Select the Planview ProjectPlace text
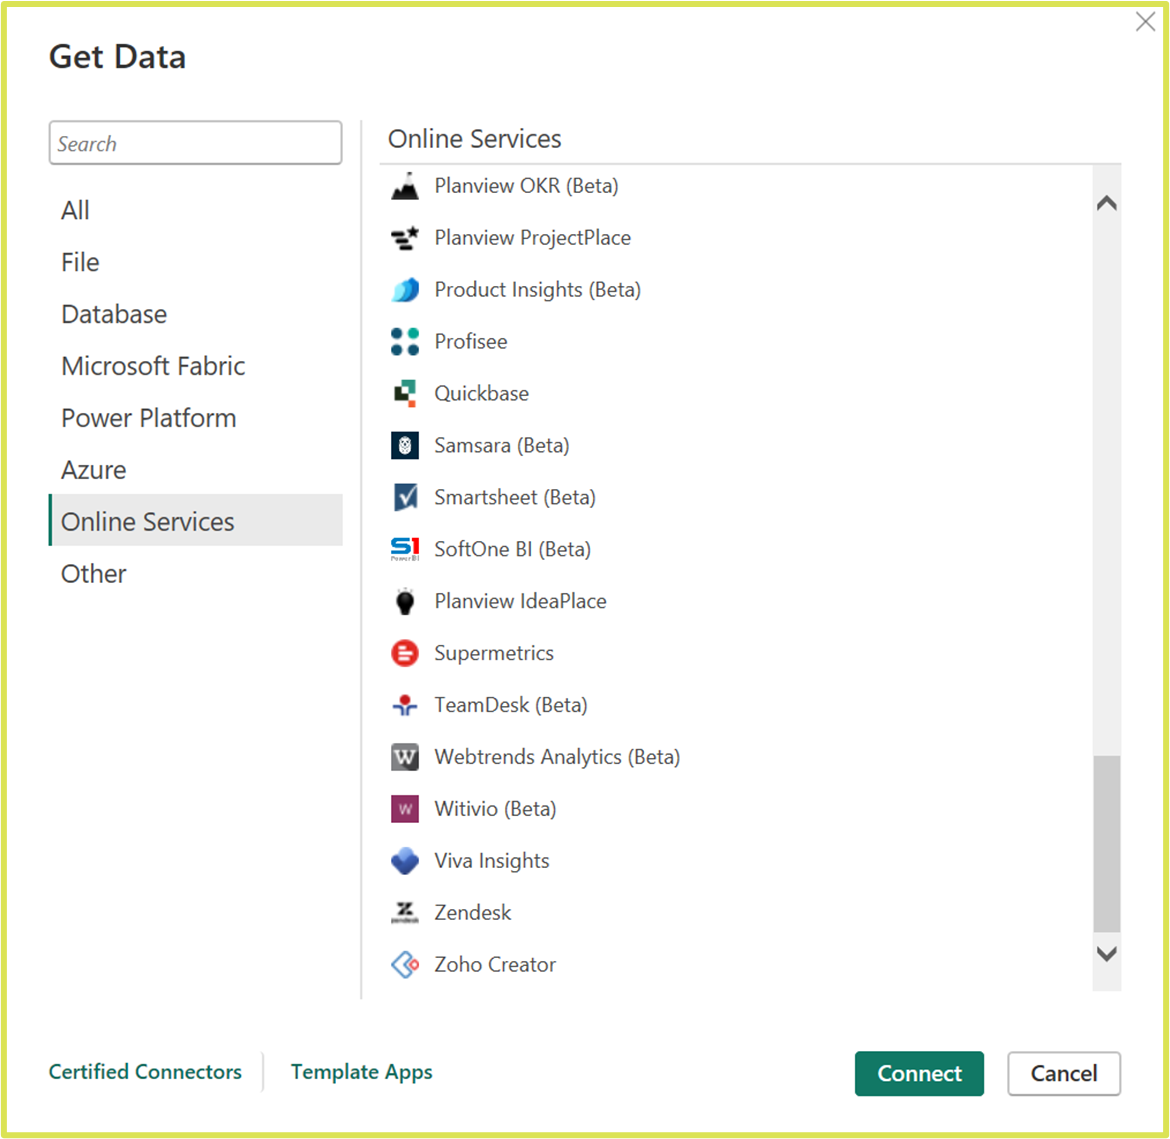The width and height of the screenshot is (1170, 1139). (533, 238)
